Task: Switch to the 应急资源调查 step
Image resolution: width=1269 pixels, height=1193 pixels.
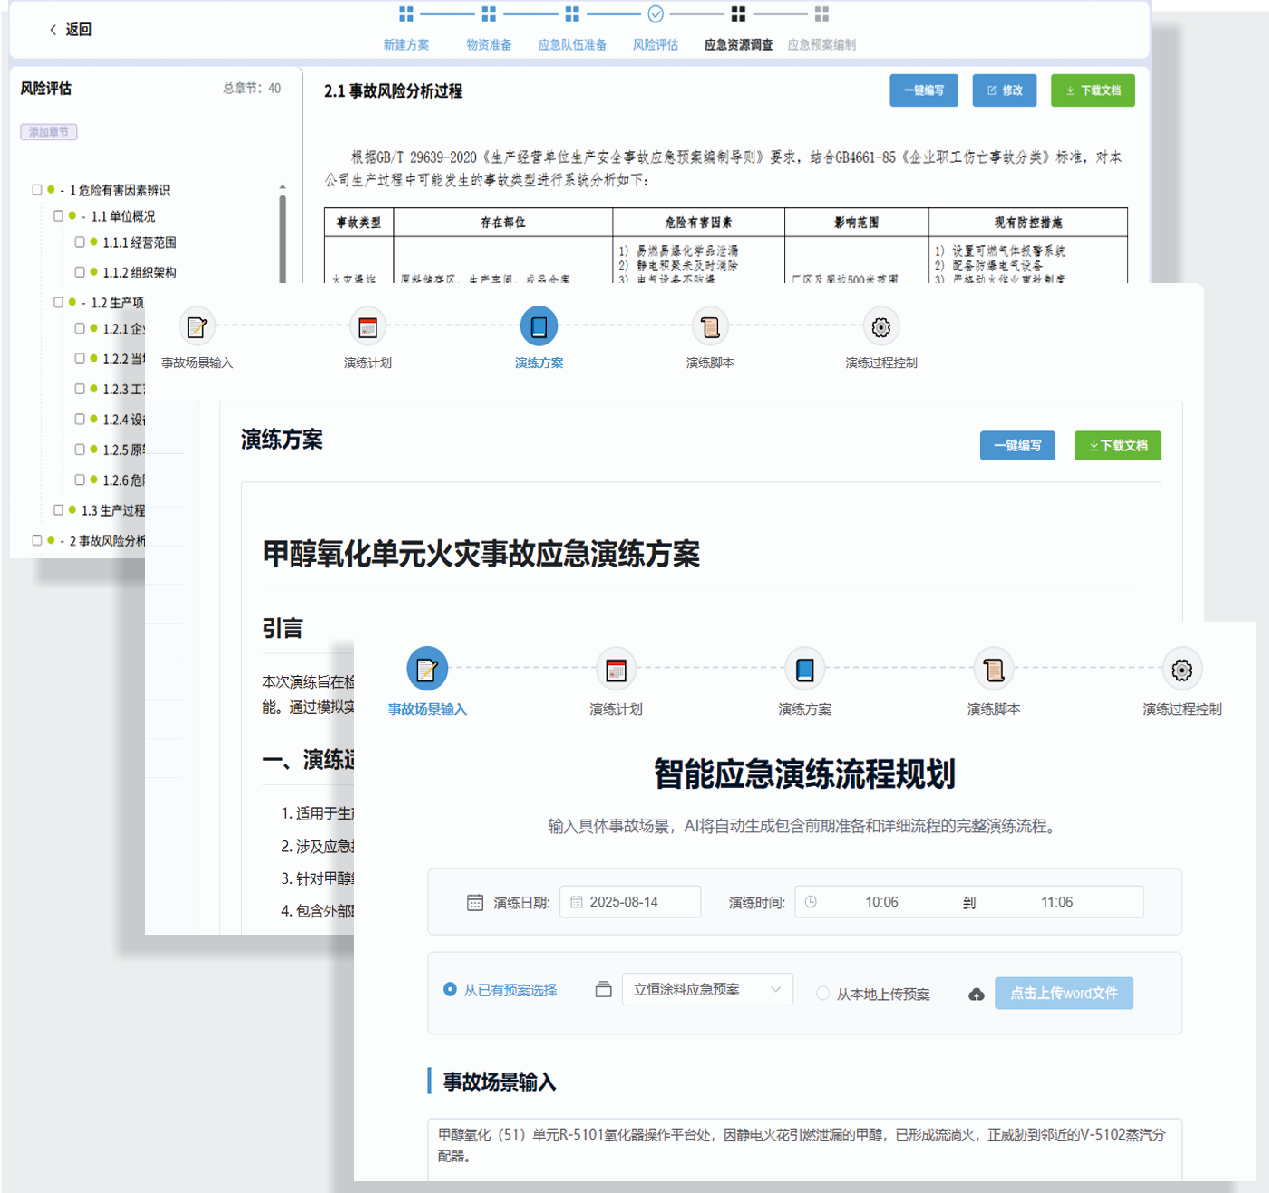Action: click(738, 45)
